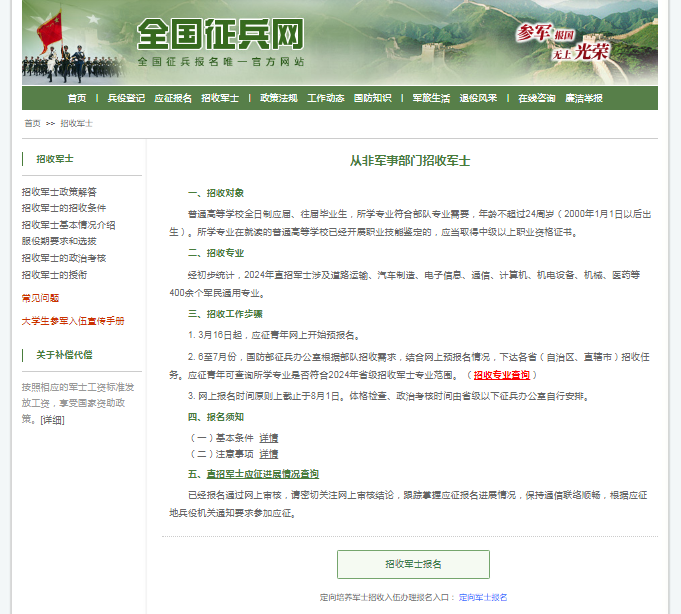
Task: Open 在线咨询 menu item
Action: [536, 98]
